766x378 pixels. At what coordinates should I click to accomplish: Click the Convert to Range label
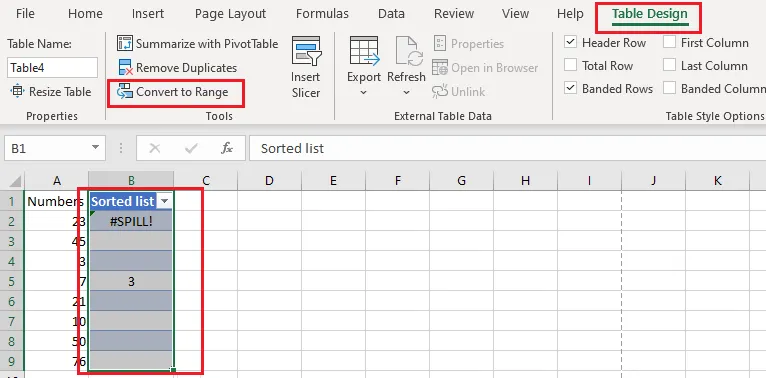tap(182, 91)
